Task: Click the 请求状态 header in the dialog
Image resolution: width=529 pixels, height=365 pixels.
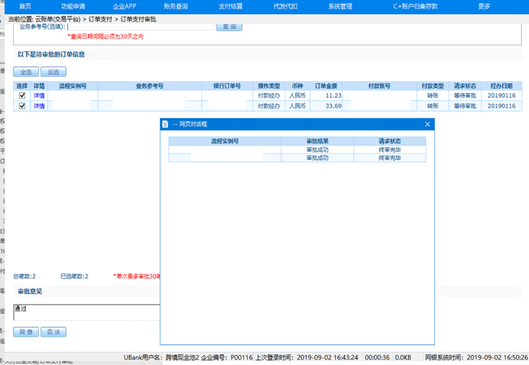Action: tap(390, 141)
